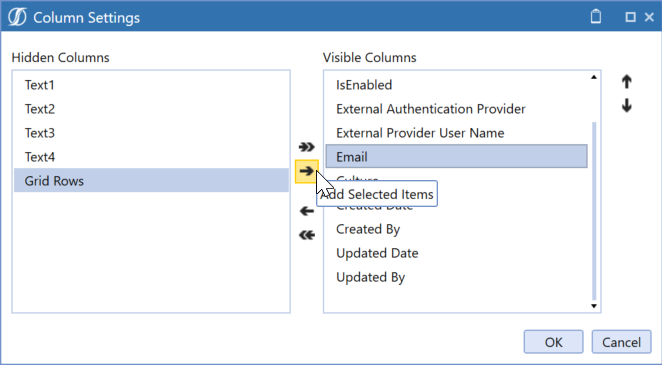
Task: Dismiss the dialog with the Cancel button
Action: tap(621, 342)
